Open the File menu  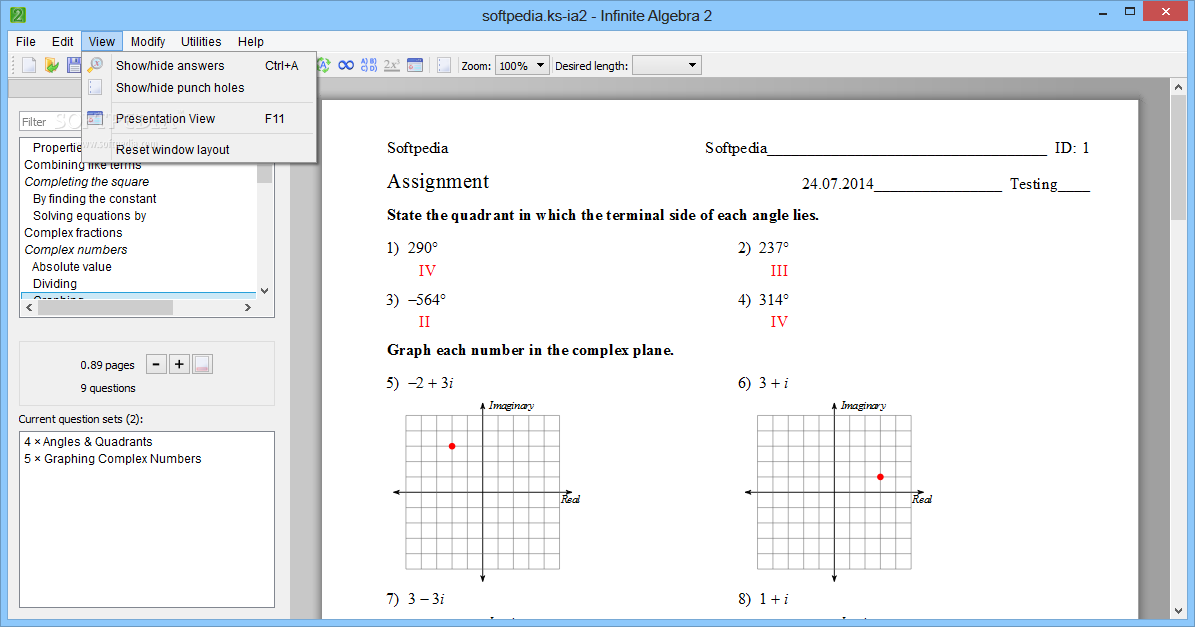[x=26, y=42]
